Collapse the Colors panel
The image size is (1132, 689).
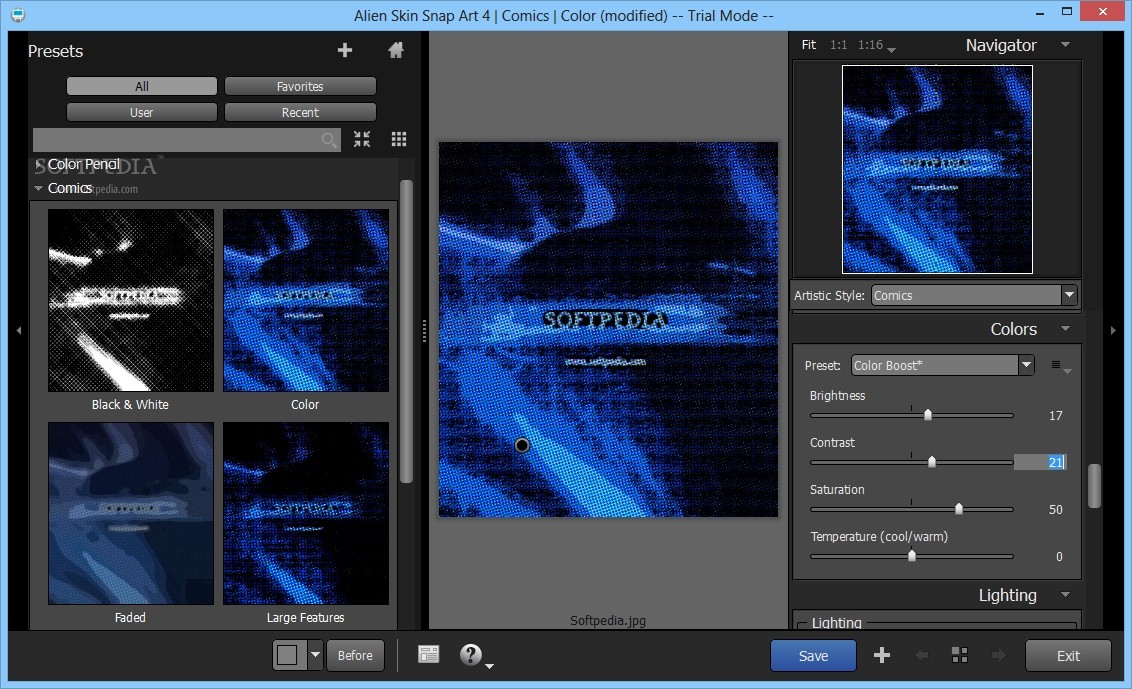point(1065,329)
